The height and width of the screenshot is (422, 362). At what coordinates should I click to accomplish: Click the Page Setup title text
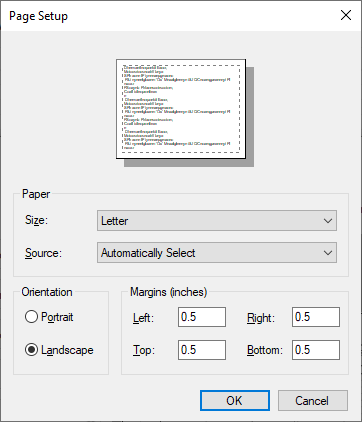38,16
